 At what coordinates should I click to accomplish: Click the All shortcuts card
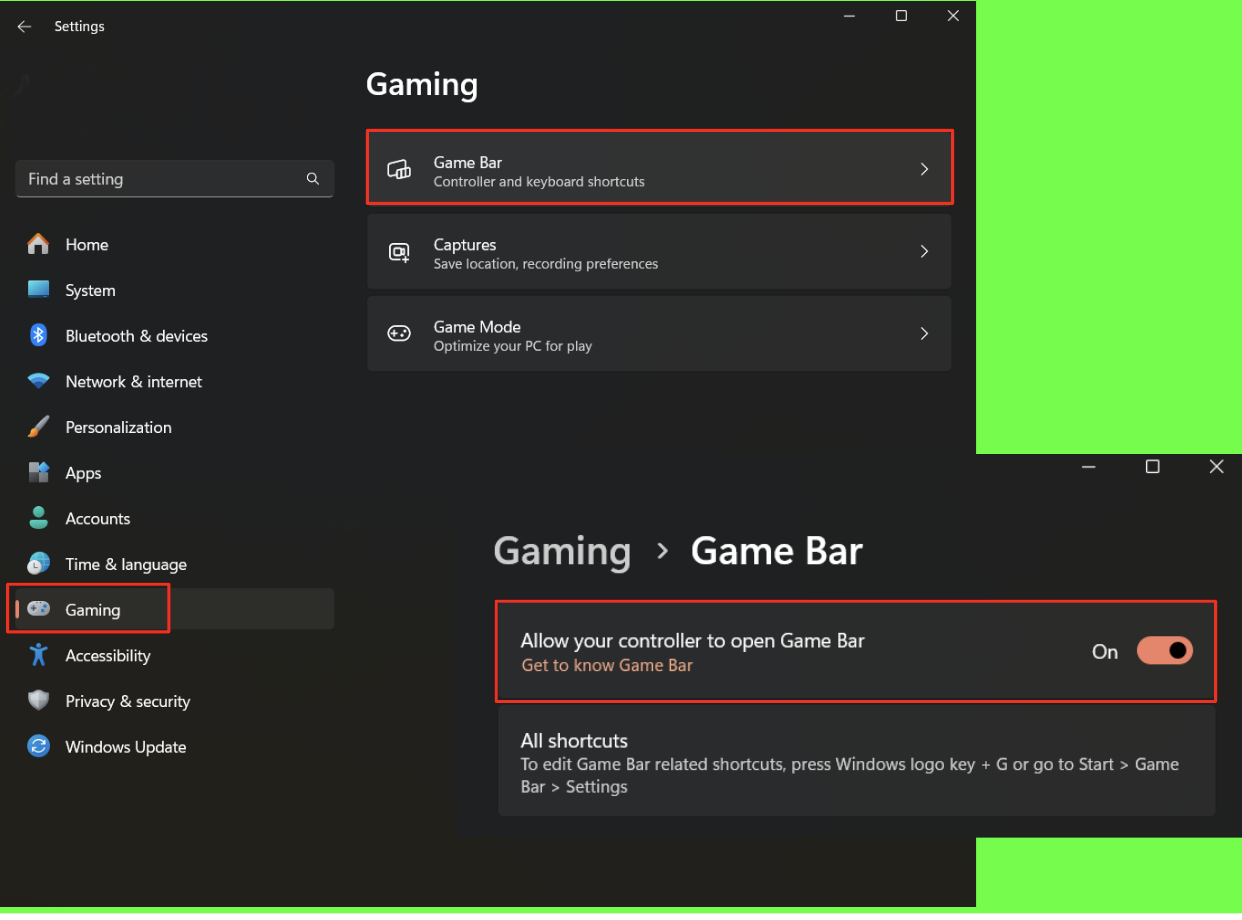coord(856,762)
